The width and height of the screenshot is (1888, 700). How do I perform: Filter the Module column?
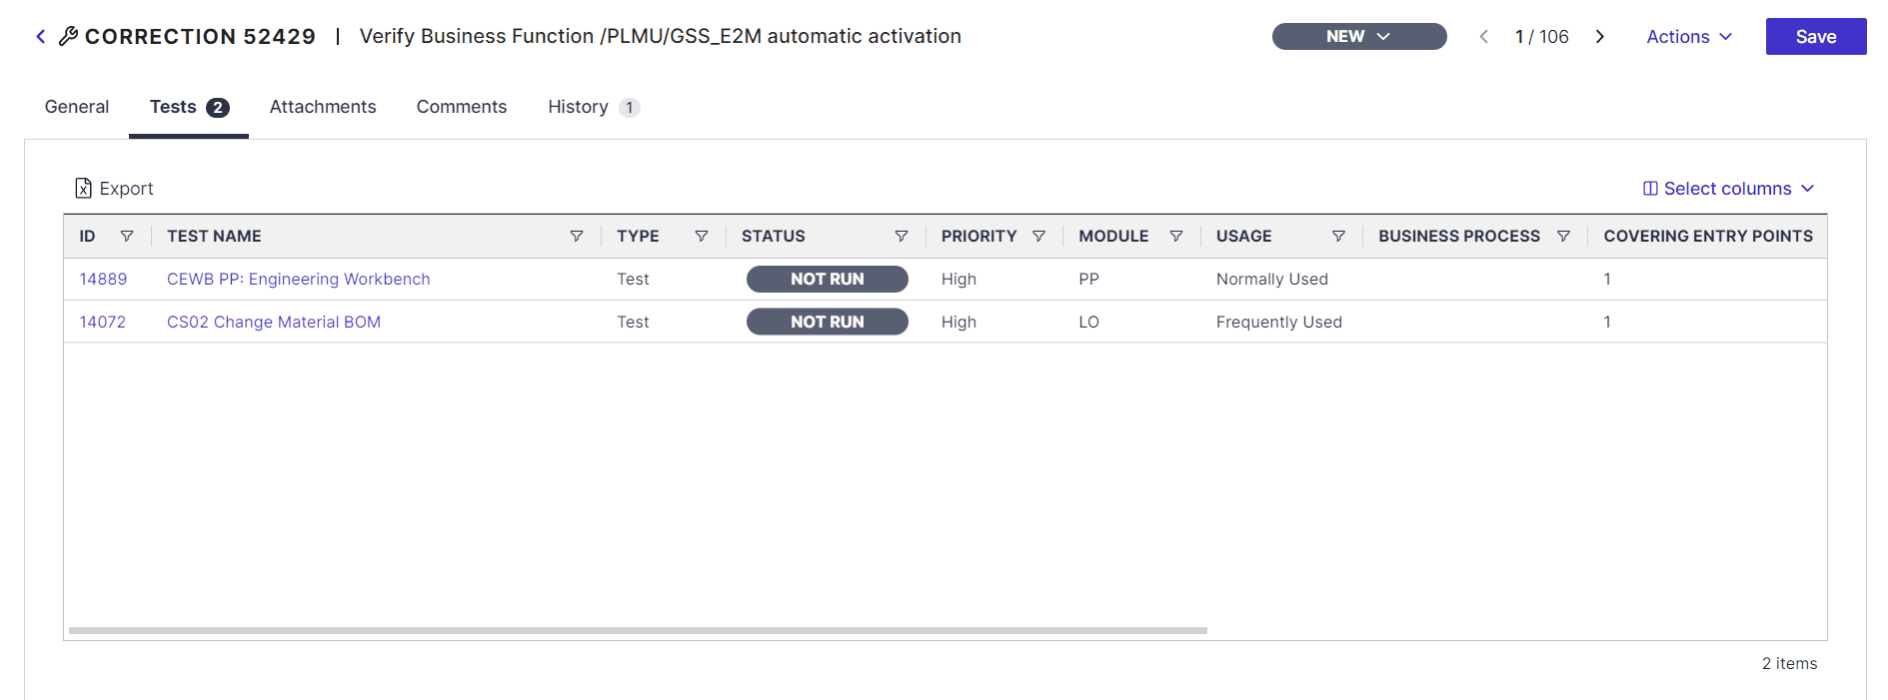[1176, 236]
